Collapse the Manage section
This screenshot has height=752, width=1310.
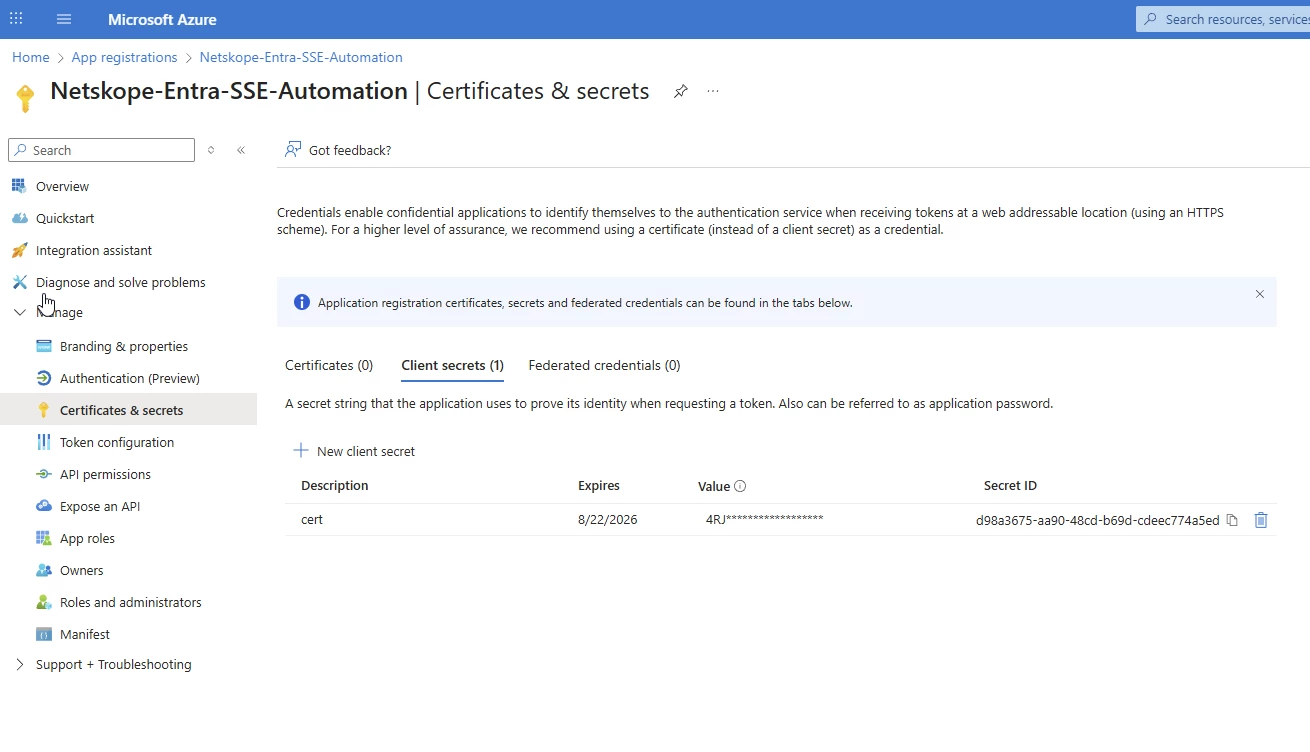[19, 312]
